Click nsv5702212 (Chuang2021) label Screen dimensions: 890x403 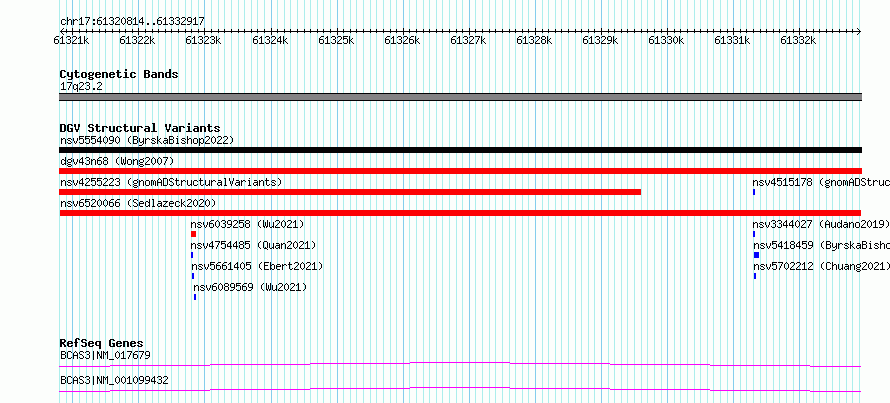[821, 266]
